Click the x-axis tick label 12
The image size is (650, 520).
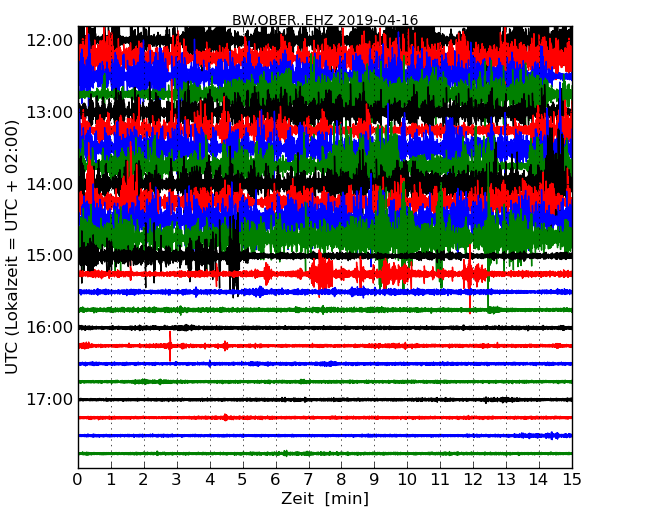tap(473, 480)
